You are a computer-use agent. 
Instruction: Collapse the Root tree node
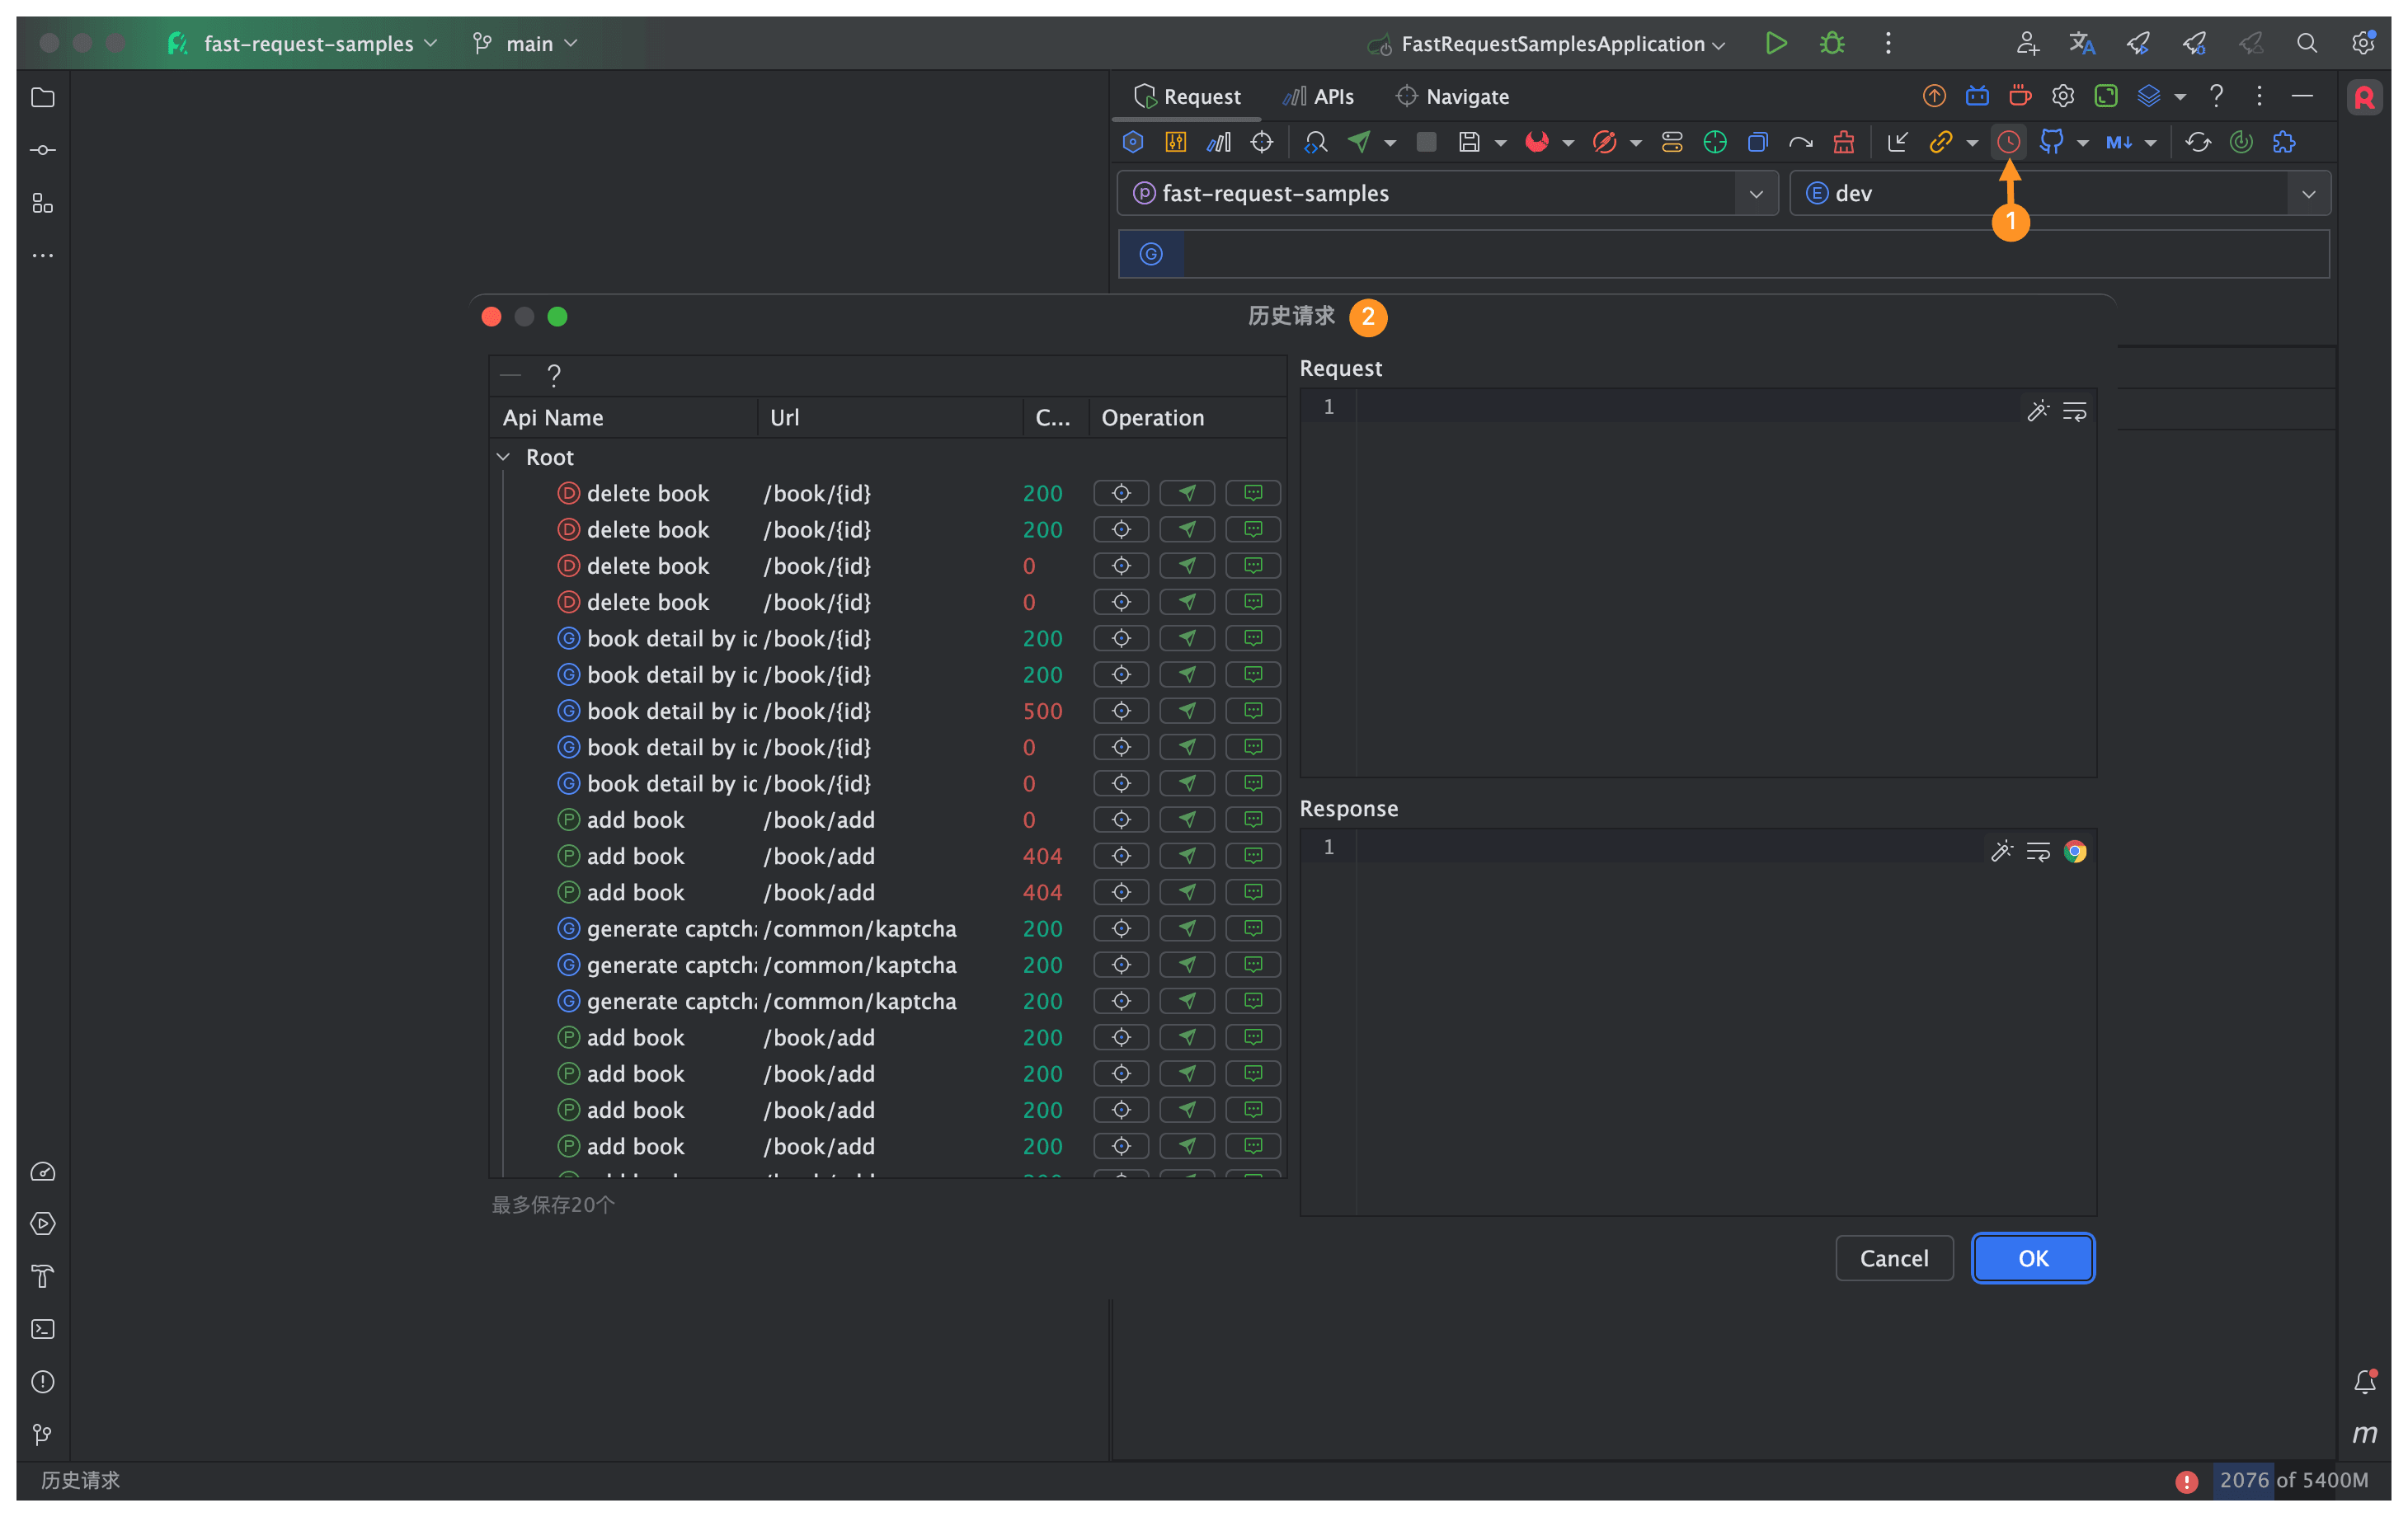point(504,457)
